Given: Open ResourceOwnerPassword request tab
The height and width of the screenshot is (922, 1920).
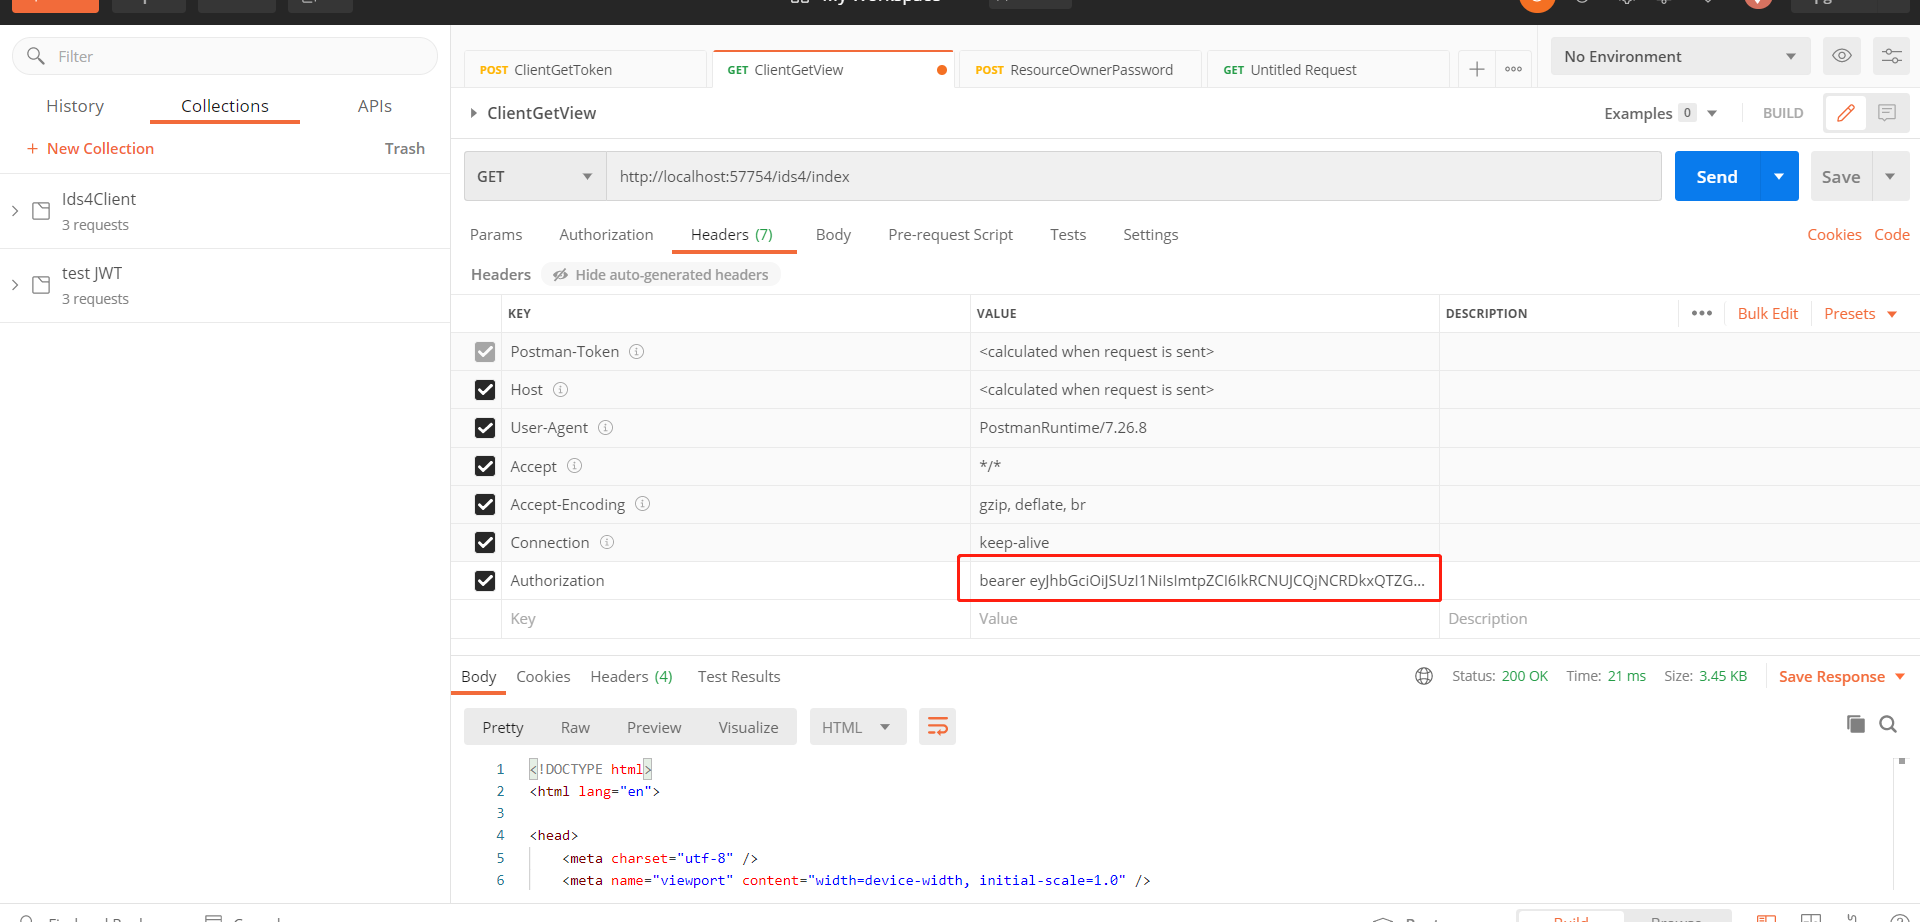Looking at the screenshot, I should pyautogui.click(x=1080, y=69).
